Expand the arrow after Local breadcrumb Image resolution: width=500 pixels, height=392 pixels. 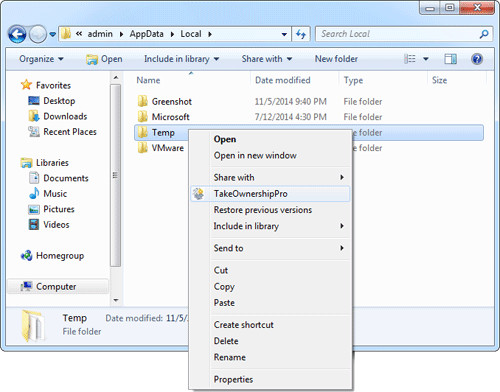(210, 34)
